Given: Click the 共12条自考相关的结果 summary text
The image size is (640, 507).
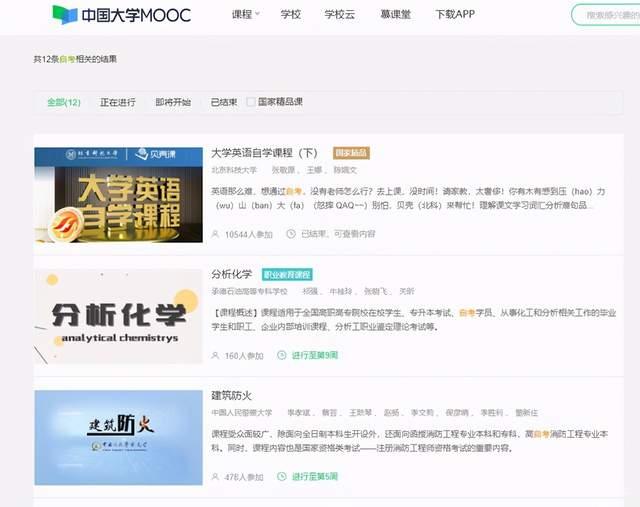Looking at the screenshot, I should (x=75, y=59).
